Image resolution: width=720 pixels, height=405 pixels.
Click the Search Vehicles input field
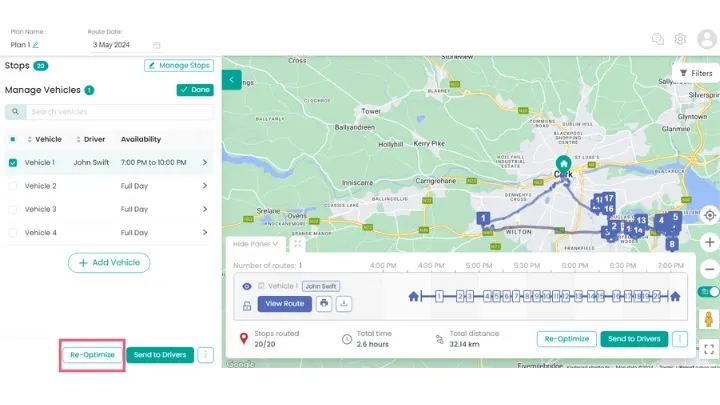(110, 112)
